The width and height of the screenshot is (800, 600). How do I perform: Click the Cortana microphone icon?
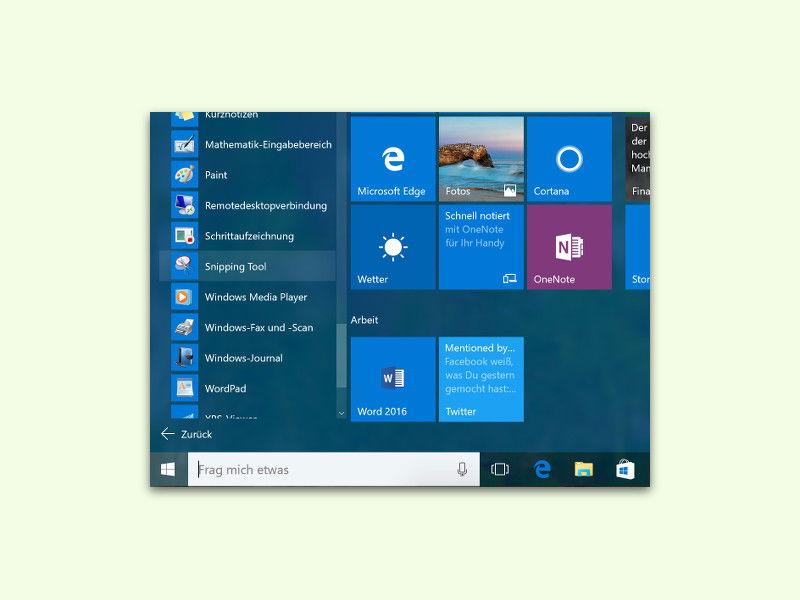(x=462, y=469)
